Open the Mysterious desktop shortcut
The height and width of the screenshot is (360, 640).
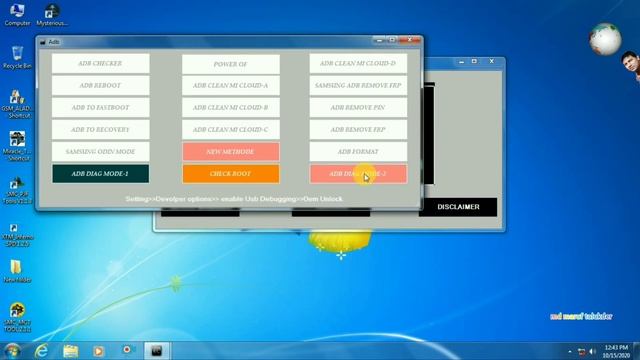[x=52, y=15]
